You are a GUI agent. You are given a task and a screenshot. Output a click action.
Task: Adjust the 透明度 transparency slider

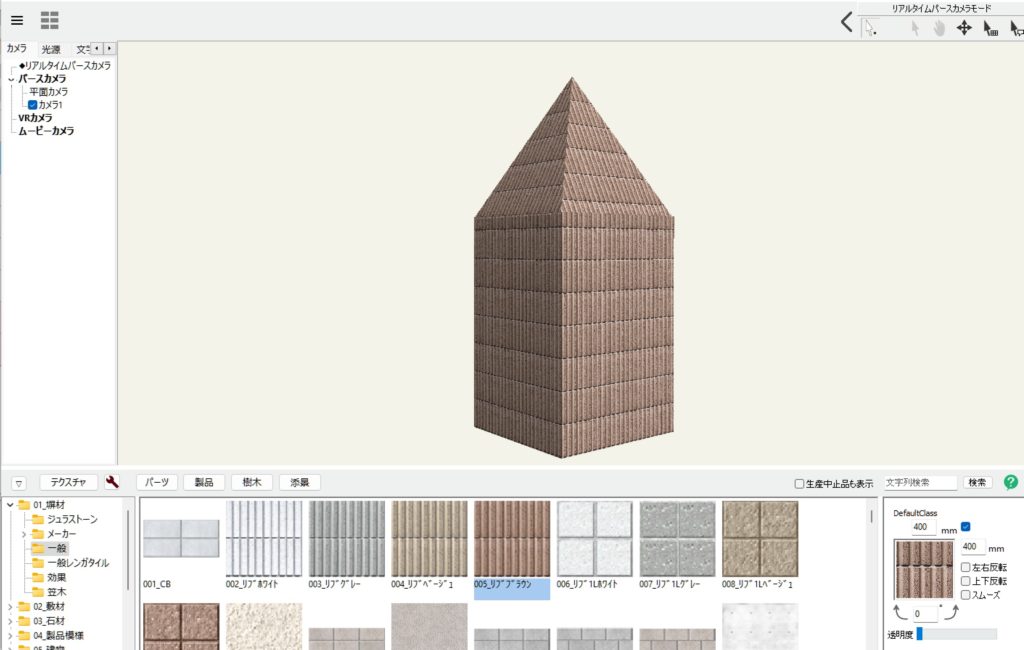(x=919, y=634)
